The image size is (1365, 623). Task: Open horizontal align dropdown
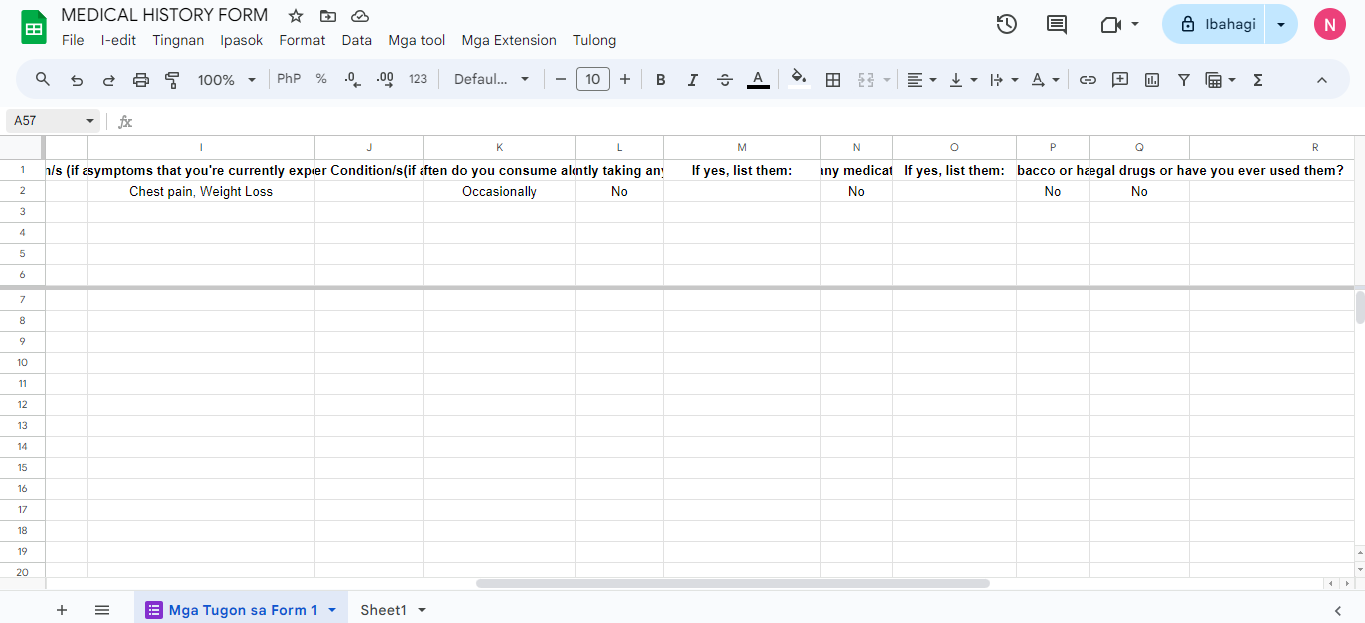921,79
